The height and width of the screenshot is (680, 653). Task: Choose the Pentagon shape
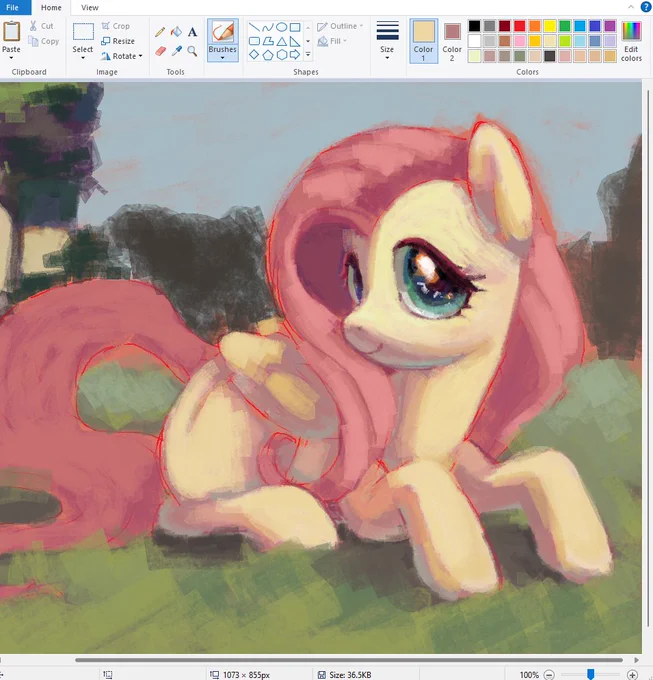coord(268,55)
